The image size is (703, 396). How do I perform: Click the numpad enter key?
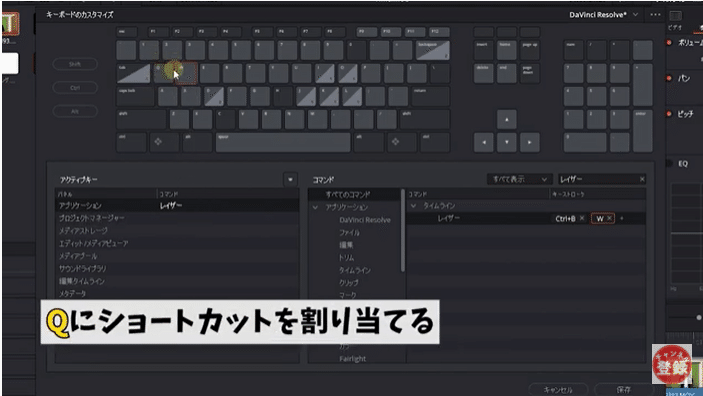coord(642,131)
